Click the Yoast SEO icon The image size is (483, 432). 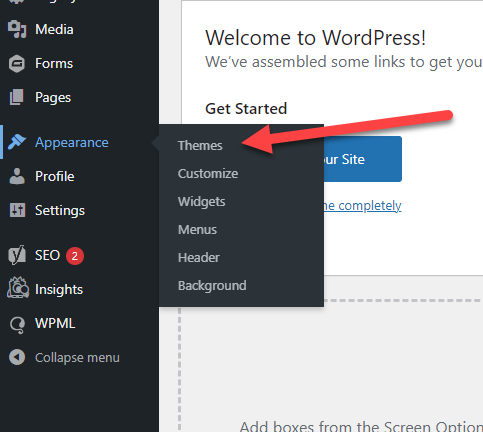tap(17, 255)
